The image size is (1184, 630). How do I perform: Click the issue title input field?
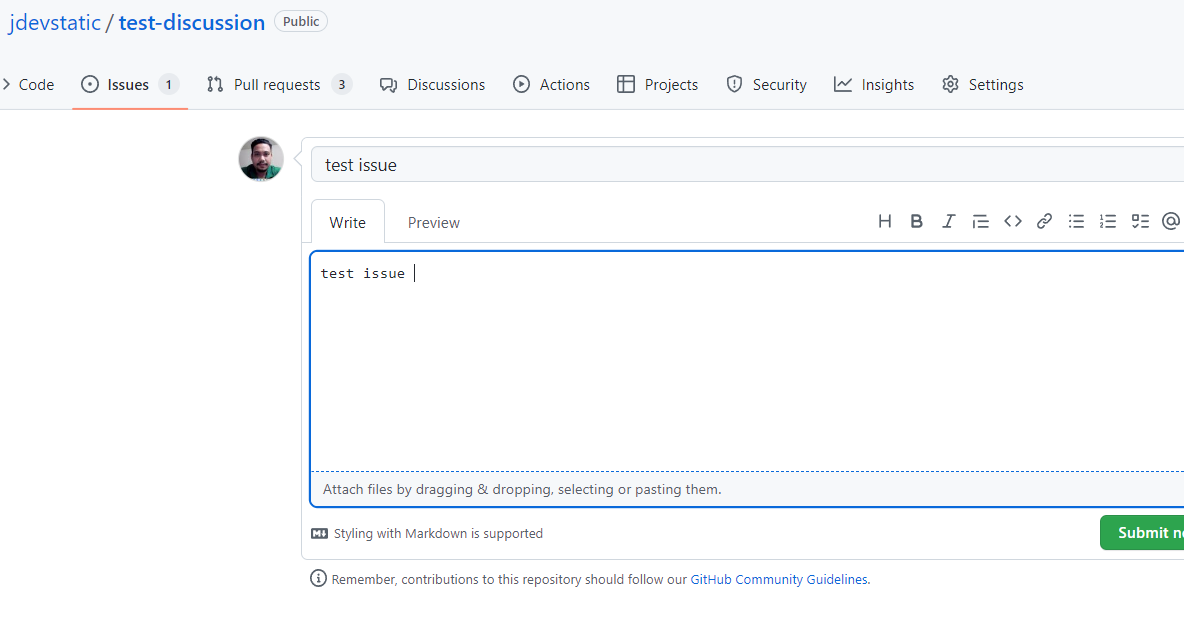700,164
